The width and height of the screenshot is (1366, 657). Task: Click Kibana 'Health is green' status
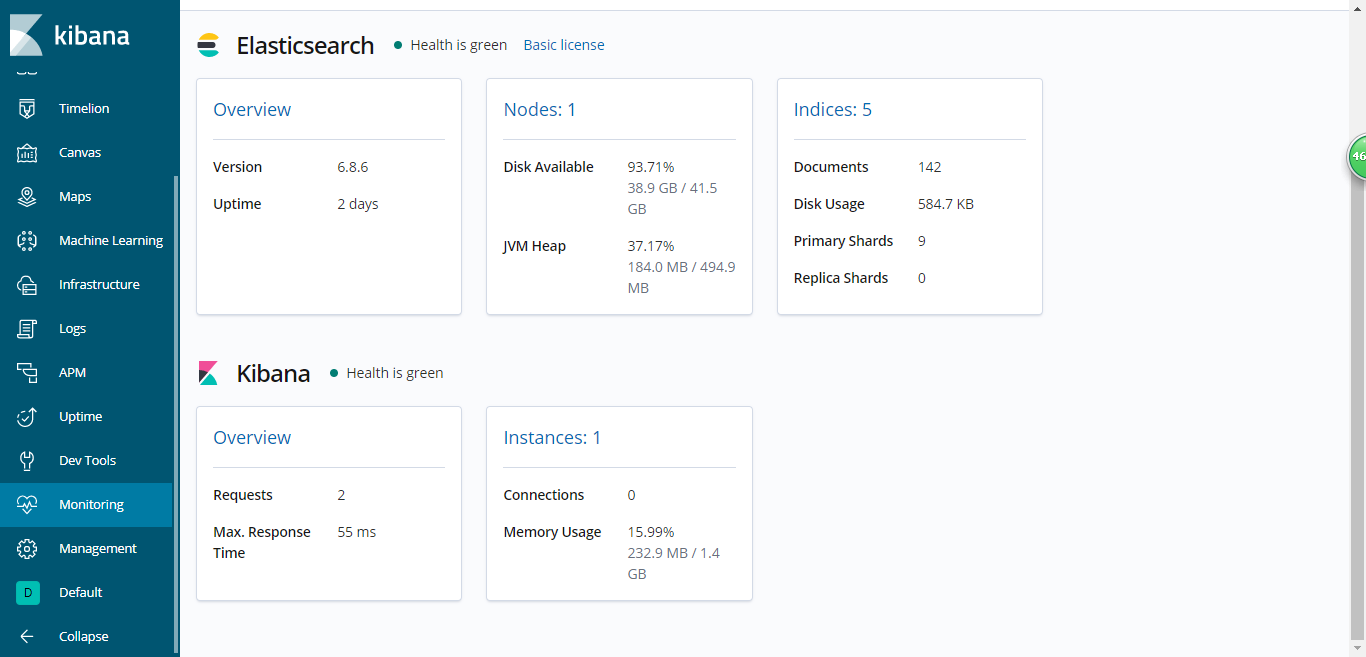[386, 373]
